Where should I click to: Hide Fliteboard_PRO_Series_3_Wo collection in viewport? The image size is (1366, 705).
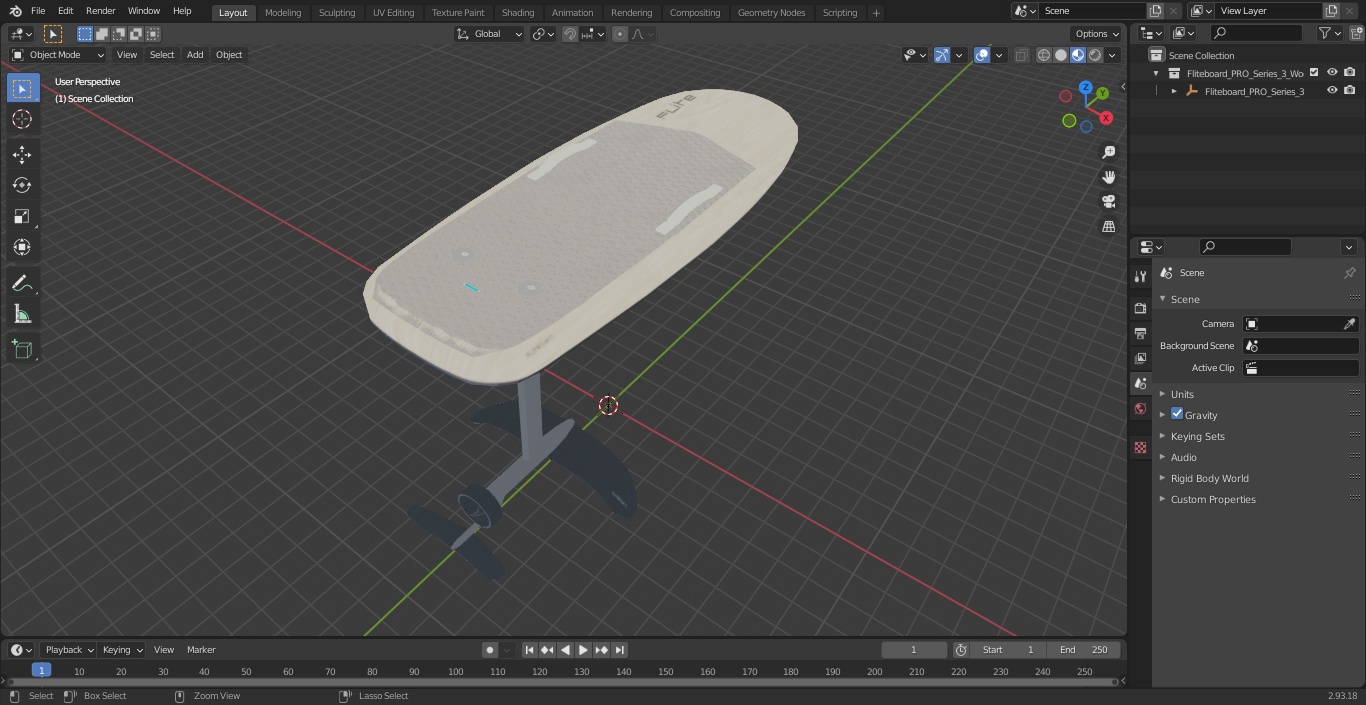tap(1331, 73)
